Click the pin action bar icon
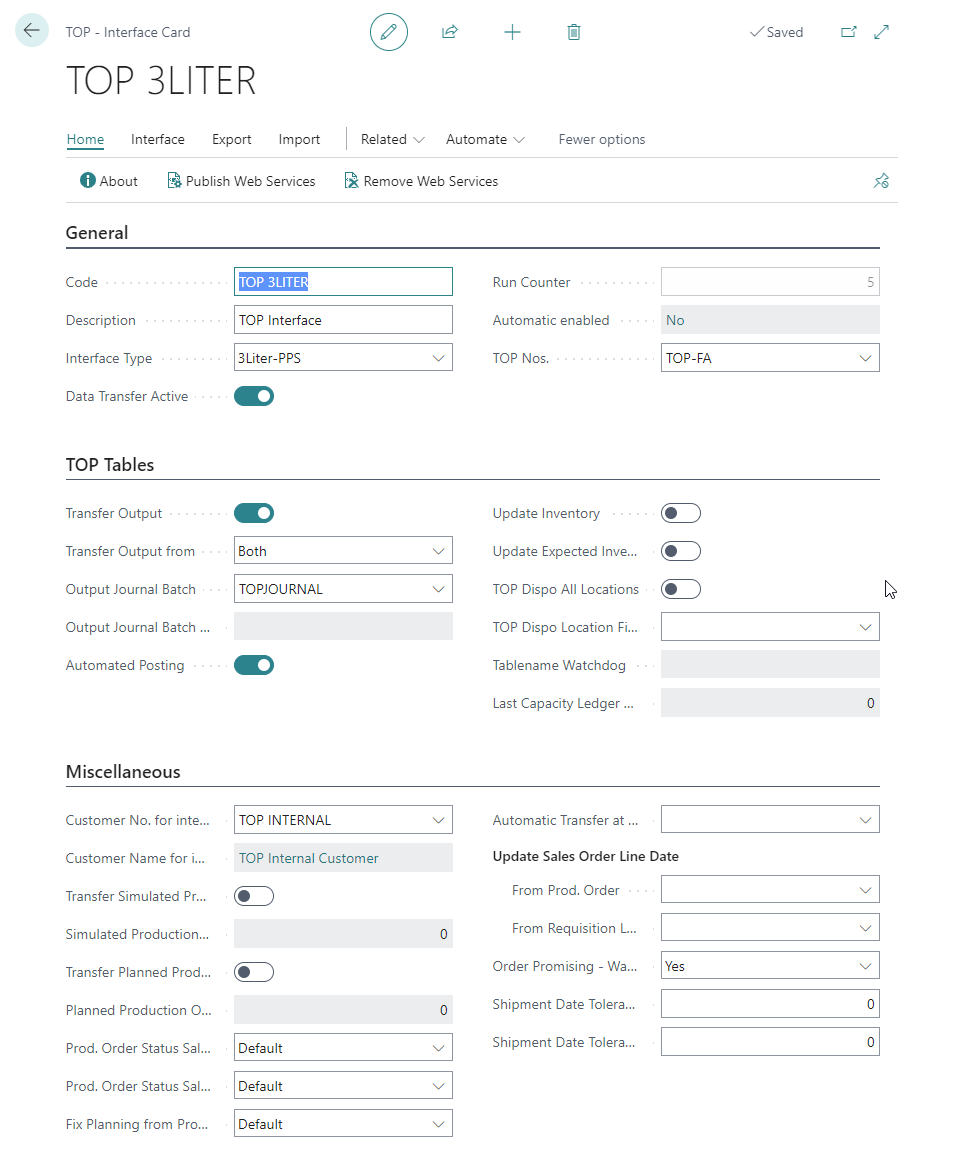Image resolution: width=957 pixels, height=1157 pixels. click(x=881, y=181)
